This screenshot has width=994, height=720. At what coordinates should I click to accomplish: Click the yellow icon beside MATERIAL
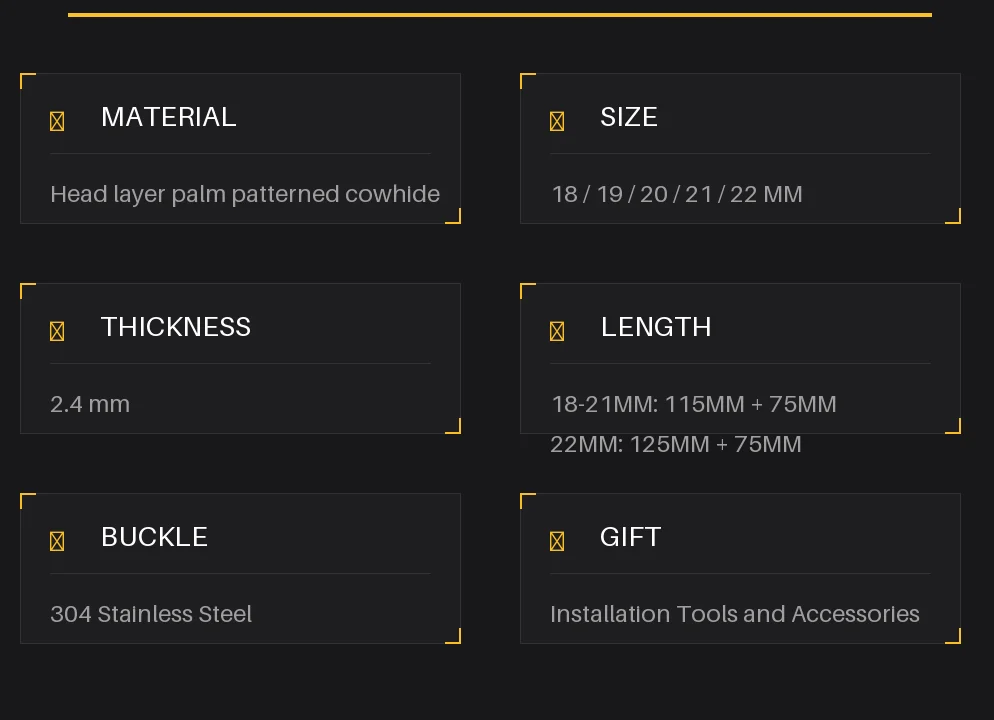click(57, 121)
